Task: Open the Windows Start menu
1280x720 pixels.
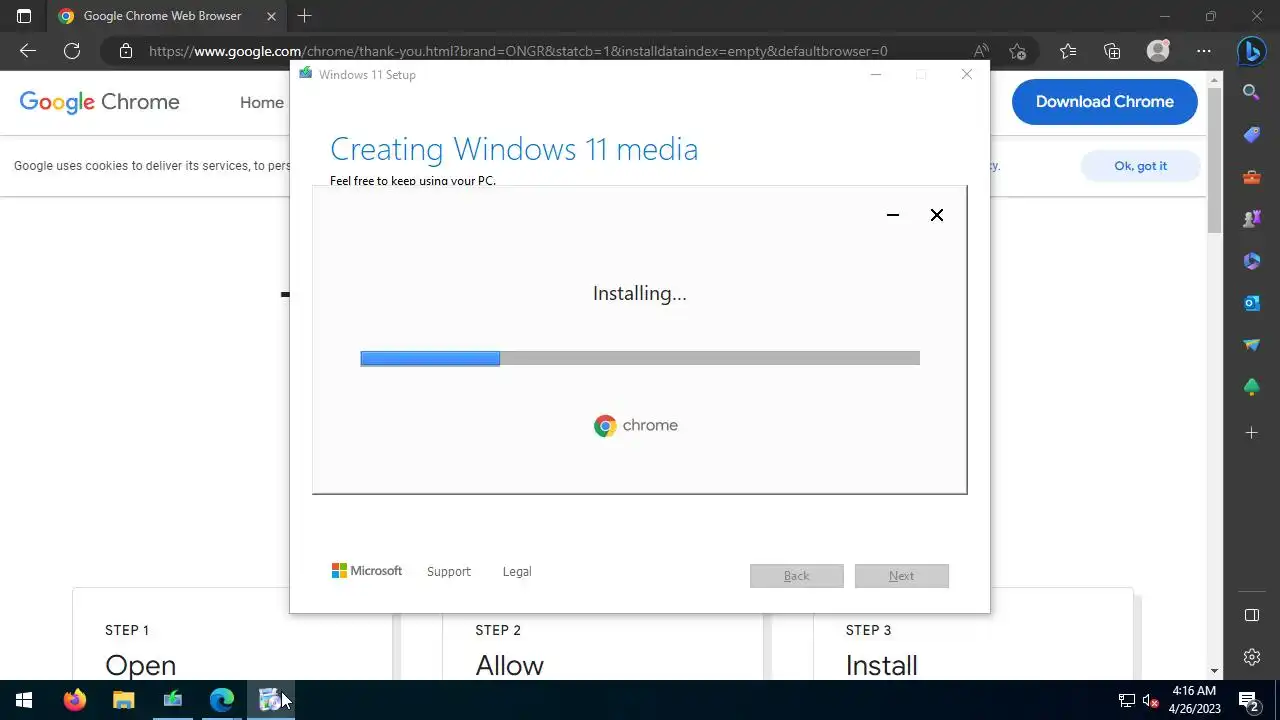Action: coord(24,700)
